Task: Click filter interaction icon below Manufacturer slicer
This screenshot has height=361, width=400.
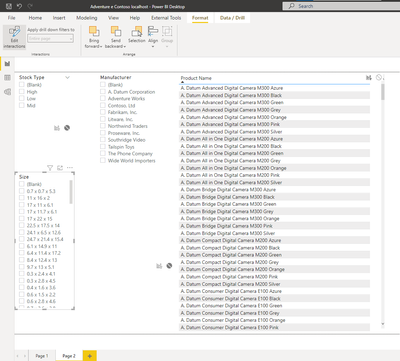Action: (x=159, y=266)
